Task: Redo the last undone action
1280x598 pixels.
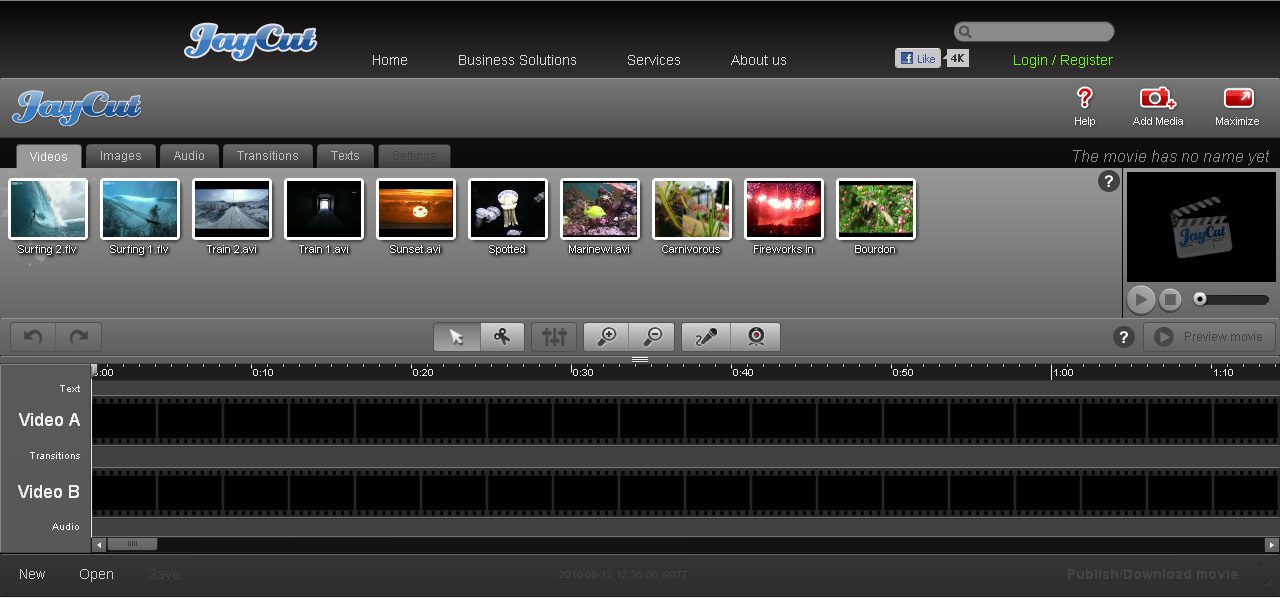Action: pos(79,337)
